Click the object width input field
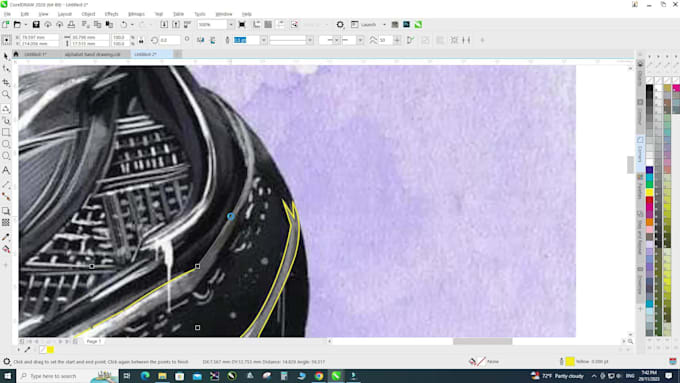 coord(89,37)
